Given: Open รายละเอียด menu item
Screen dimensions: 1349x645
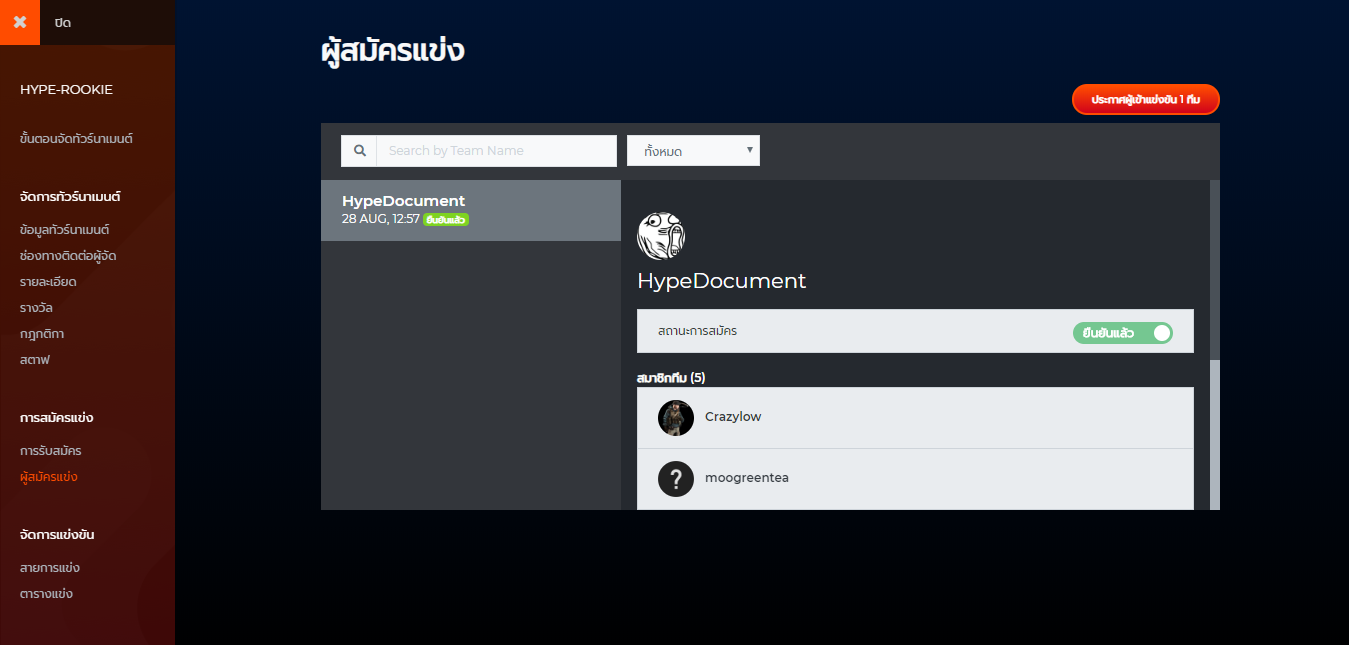Looking at the screenshot, I should point(48,282).
